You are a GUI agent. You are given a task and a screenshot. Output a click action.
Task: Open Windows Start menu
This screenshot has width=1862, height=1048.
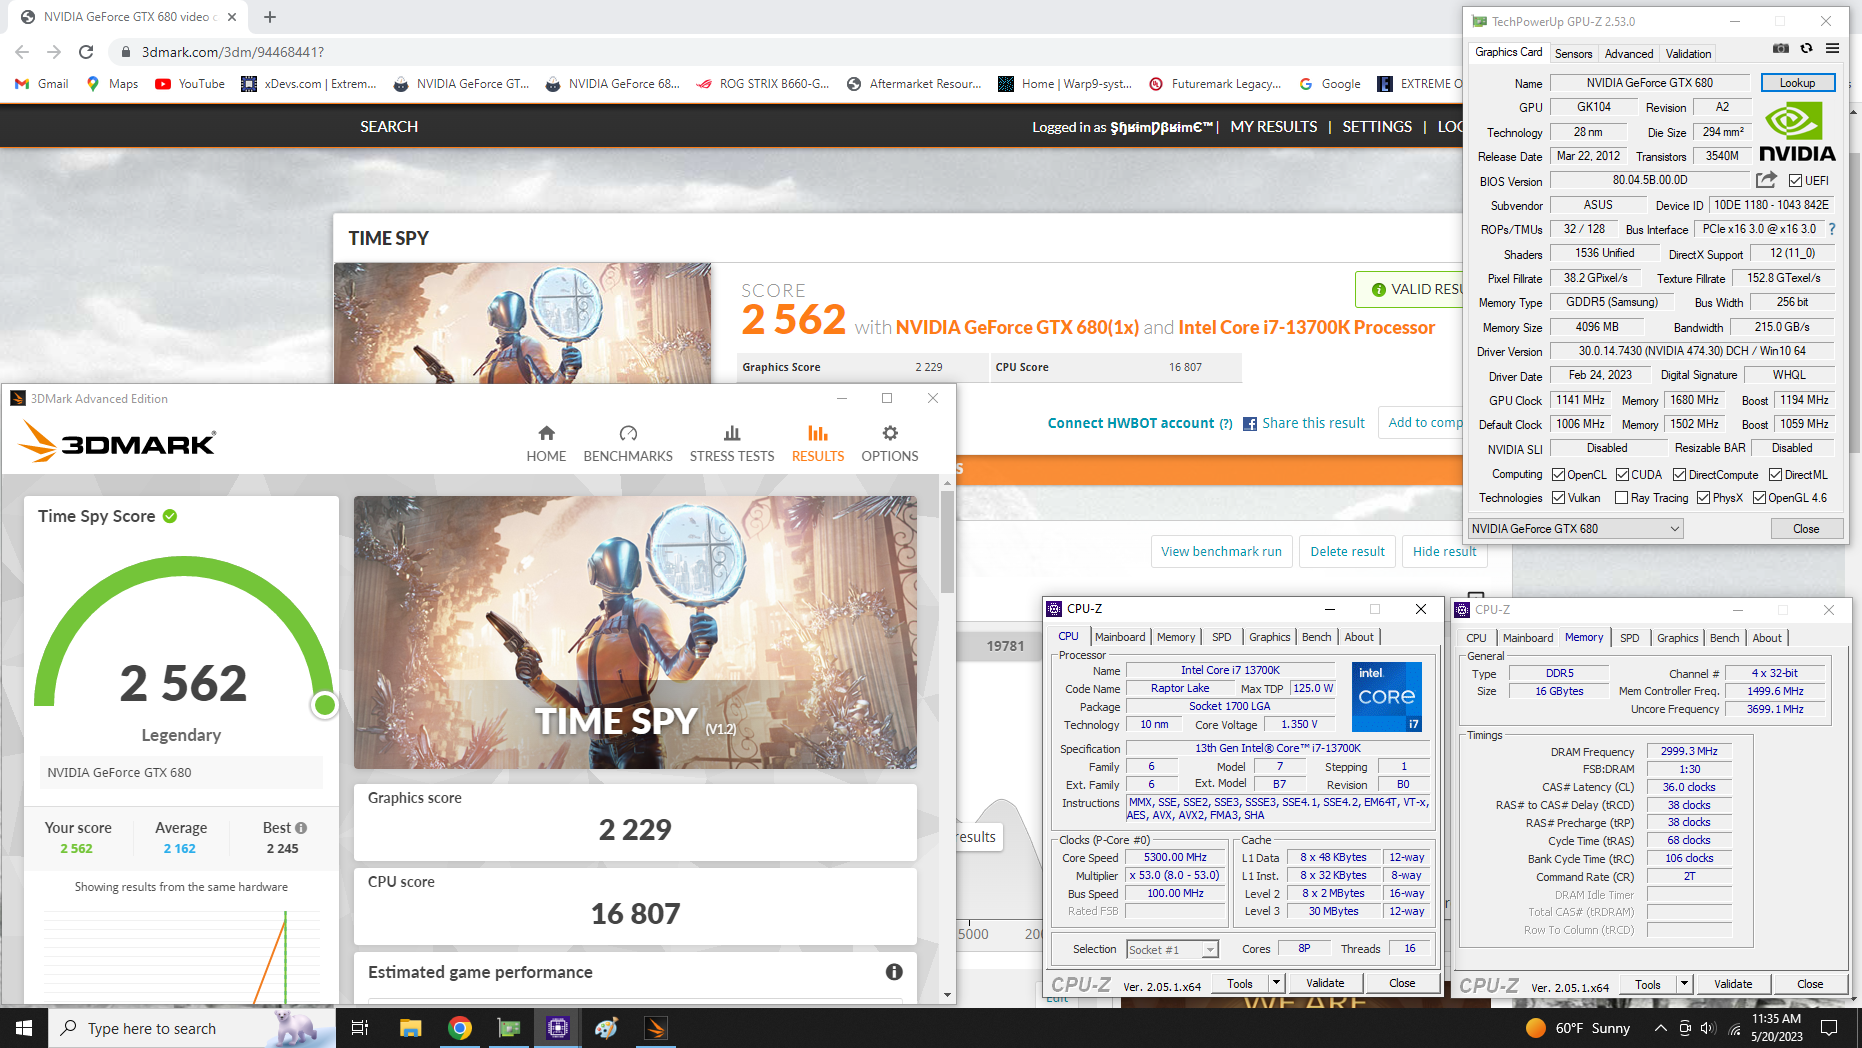point(24,1028)
